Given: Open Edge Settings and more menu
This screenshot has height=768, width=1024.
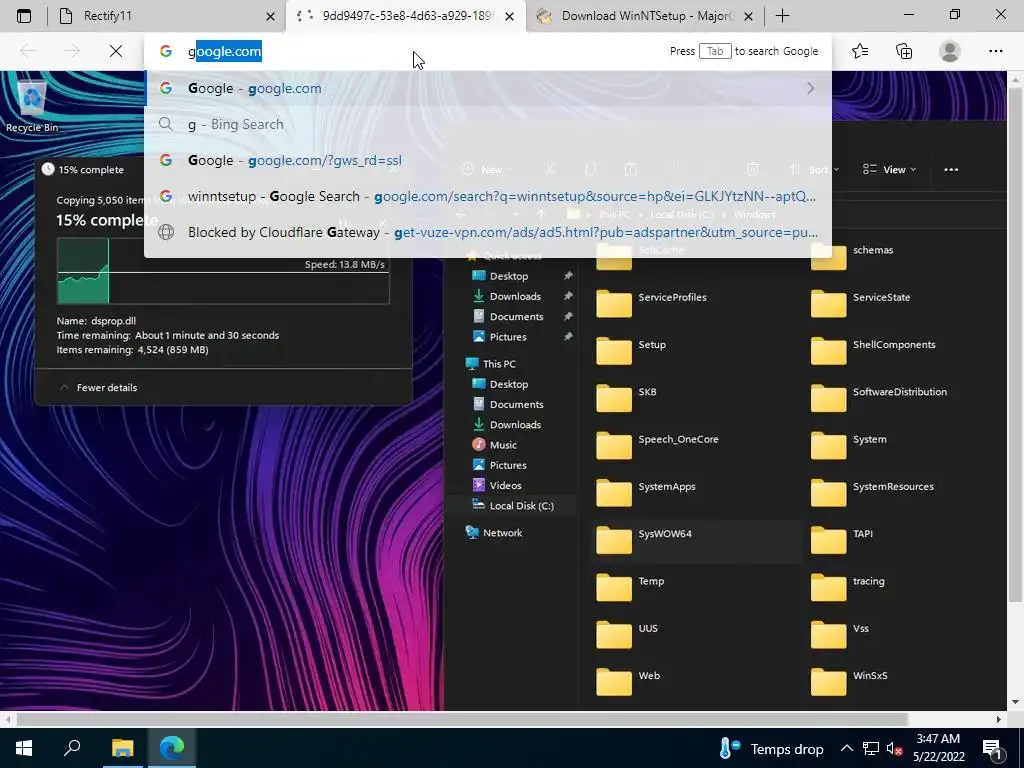Looking at the screenshot, I should point(995,51).
